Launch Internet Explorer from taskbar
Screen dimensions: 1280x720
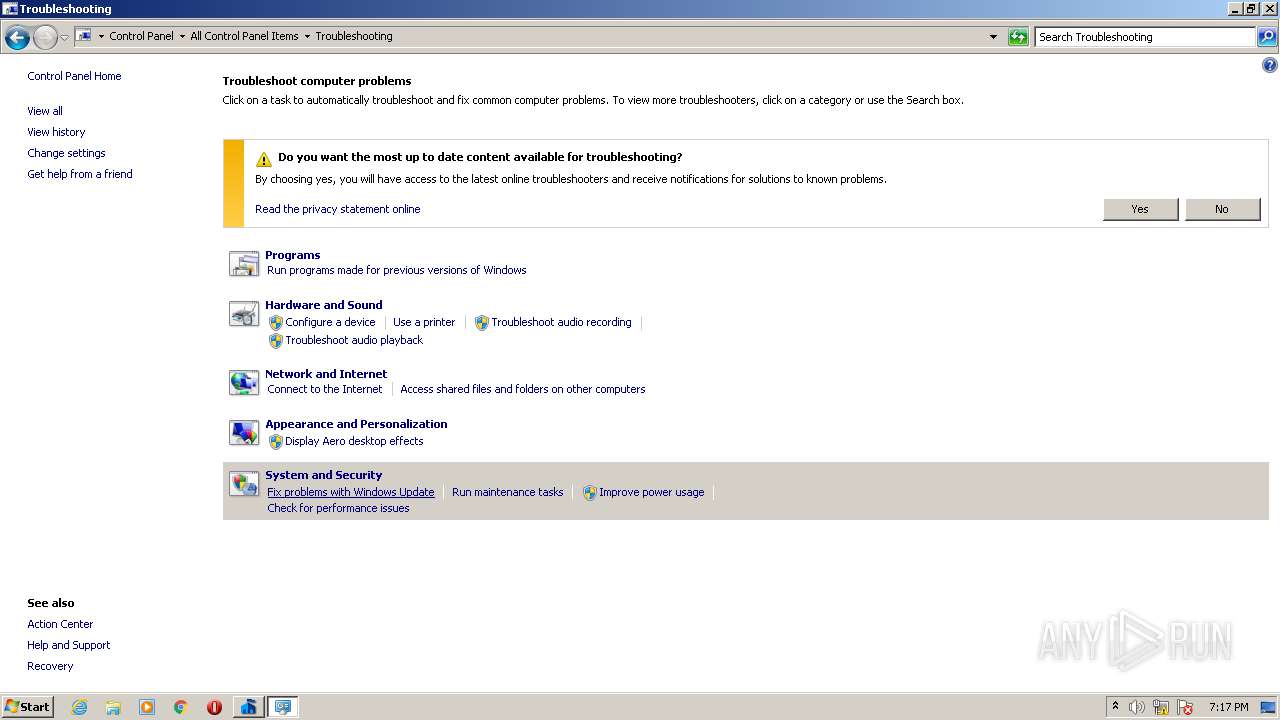79,707
